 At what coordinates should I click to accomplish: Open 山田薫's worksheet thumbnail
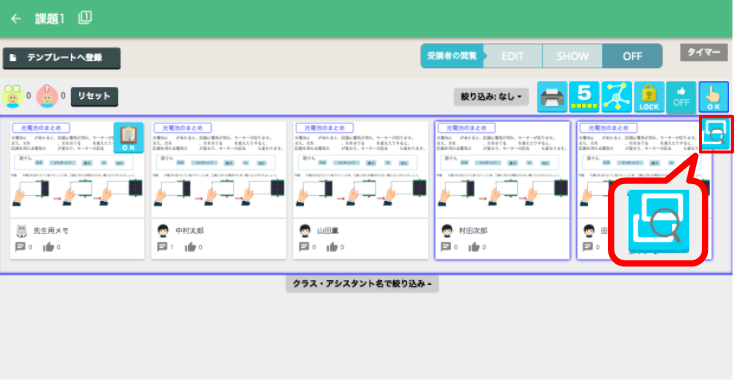point(361,169)
